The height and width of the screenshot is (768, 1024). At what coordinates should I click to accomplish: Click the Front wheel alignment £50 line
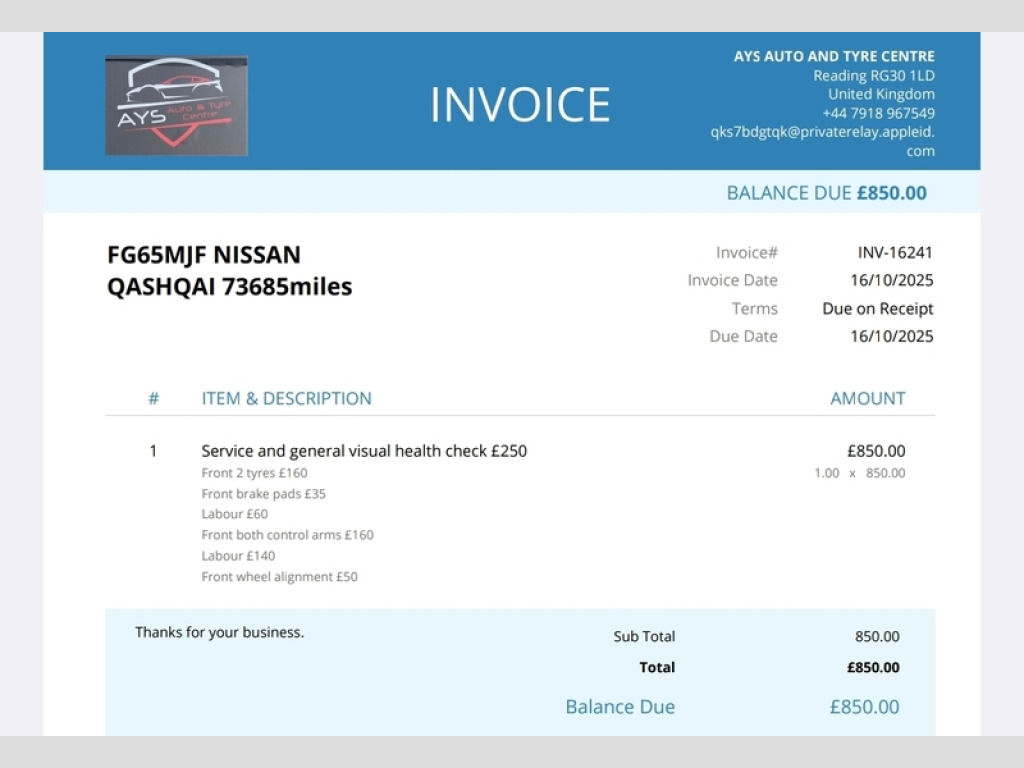click(x=279, y=577)
